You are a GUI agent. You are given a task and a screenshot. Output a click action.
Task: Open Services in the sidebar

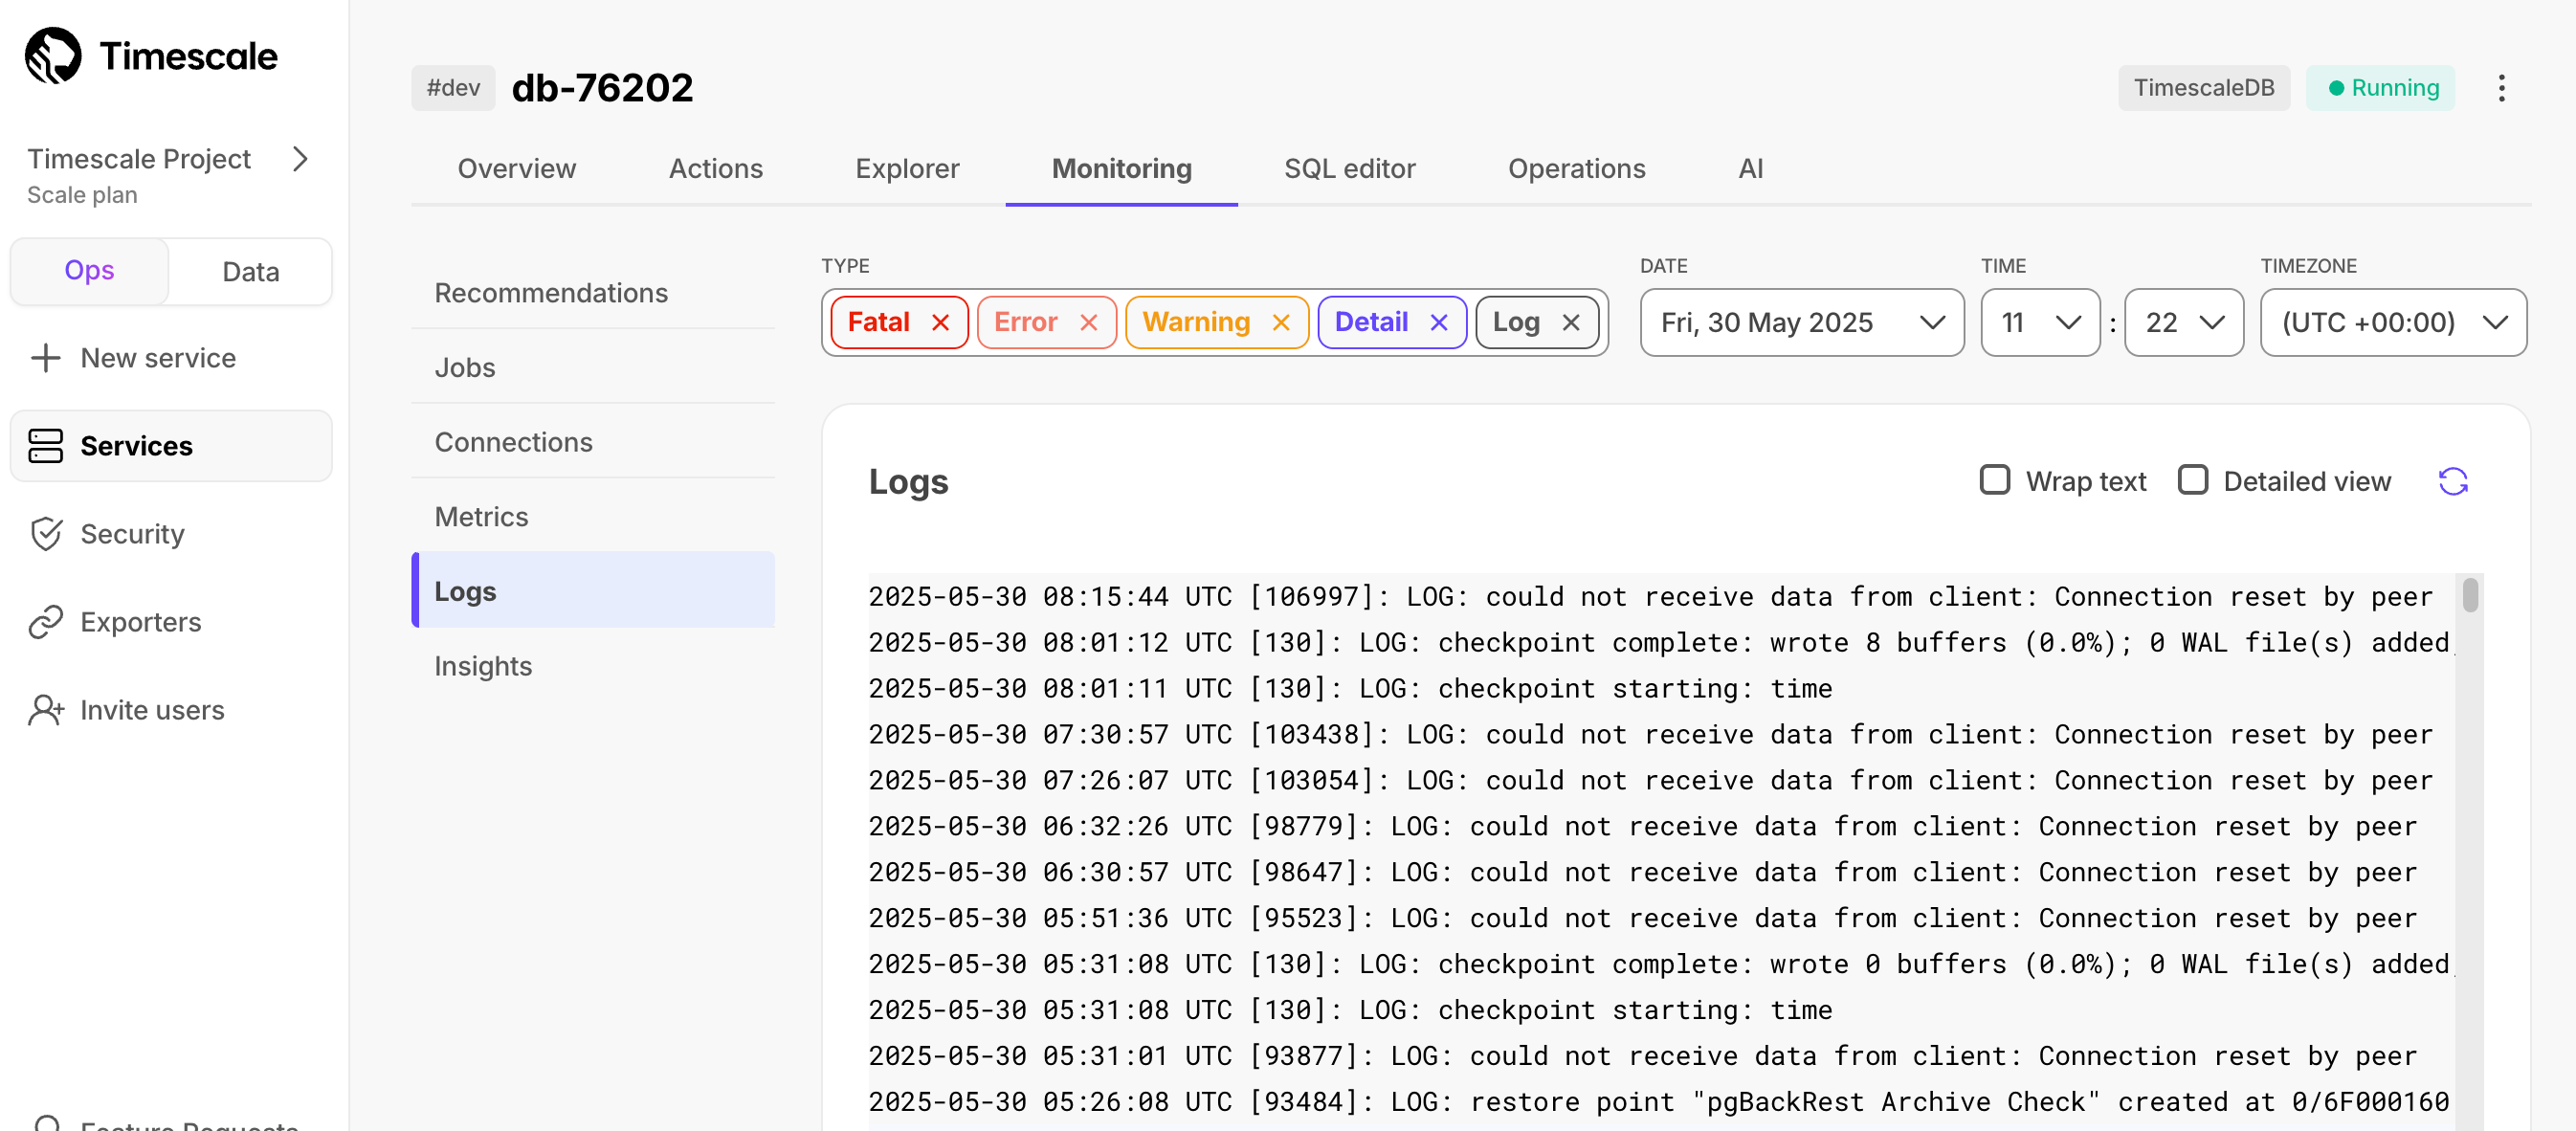click(x=171, y=446)
